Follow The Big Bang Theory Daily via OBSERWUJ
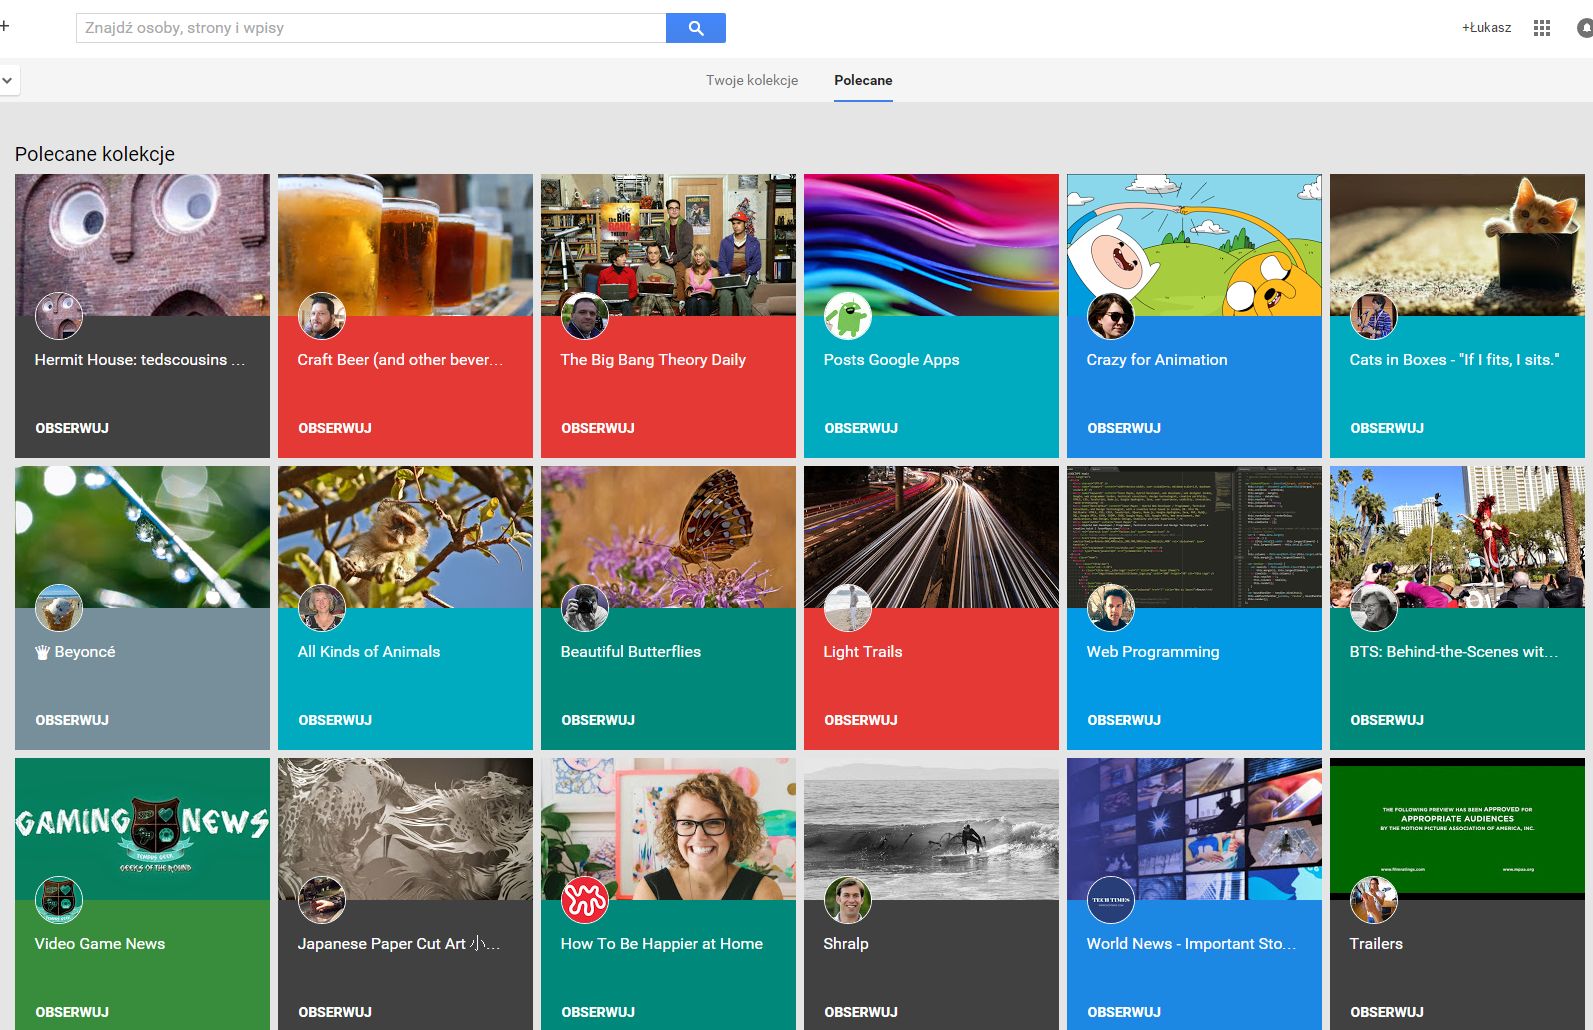This screenshot has width=1593, height=1030. [x=598, y=428]
